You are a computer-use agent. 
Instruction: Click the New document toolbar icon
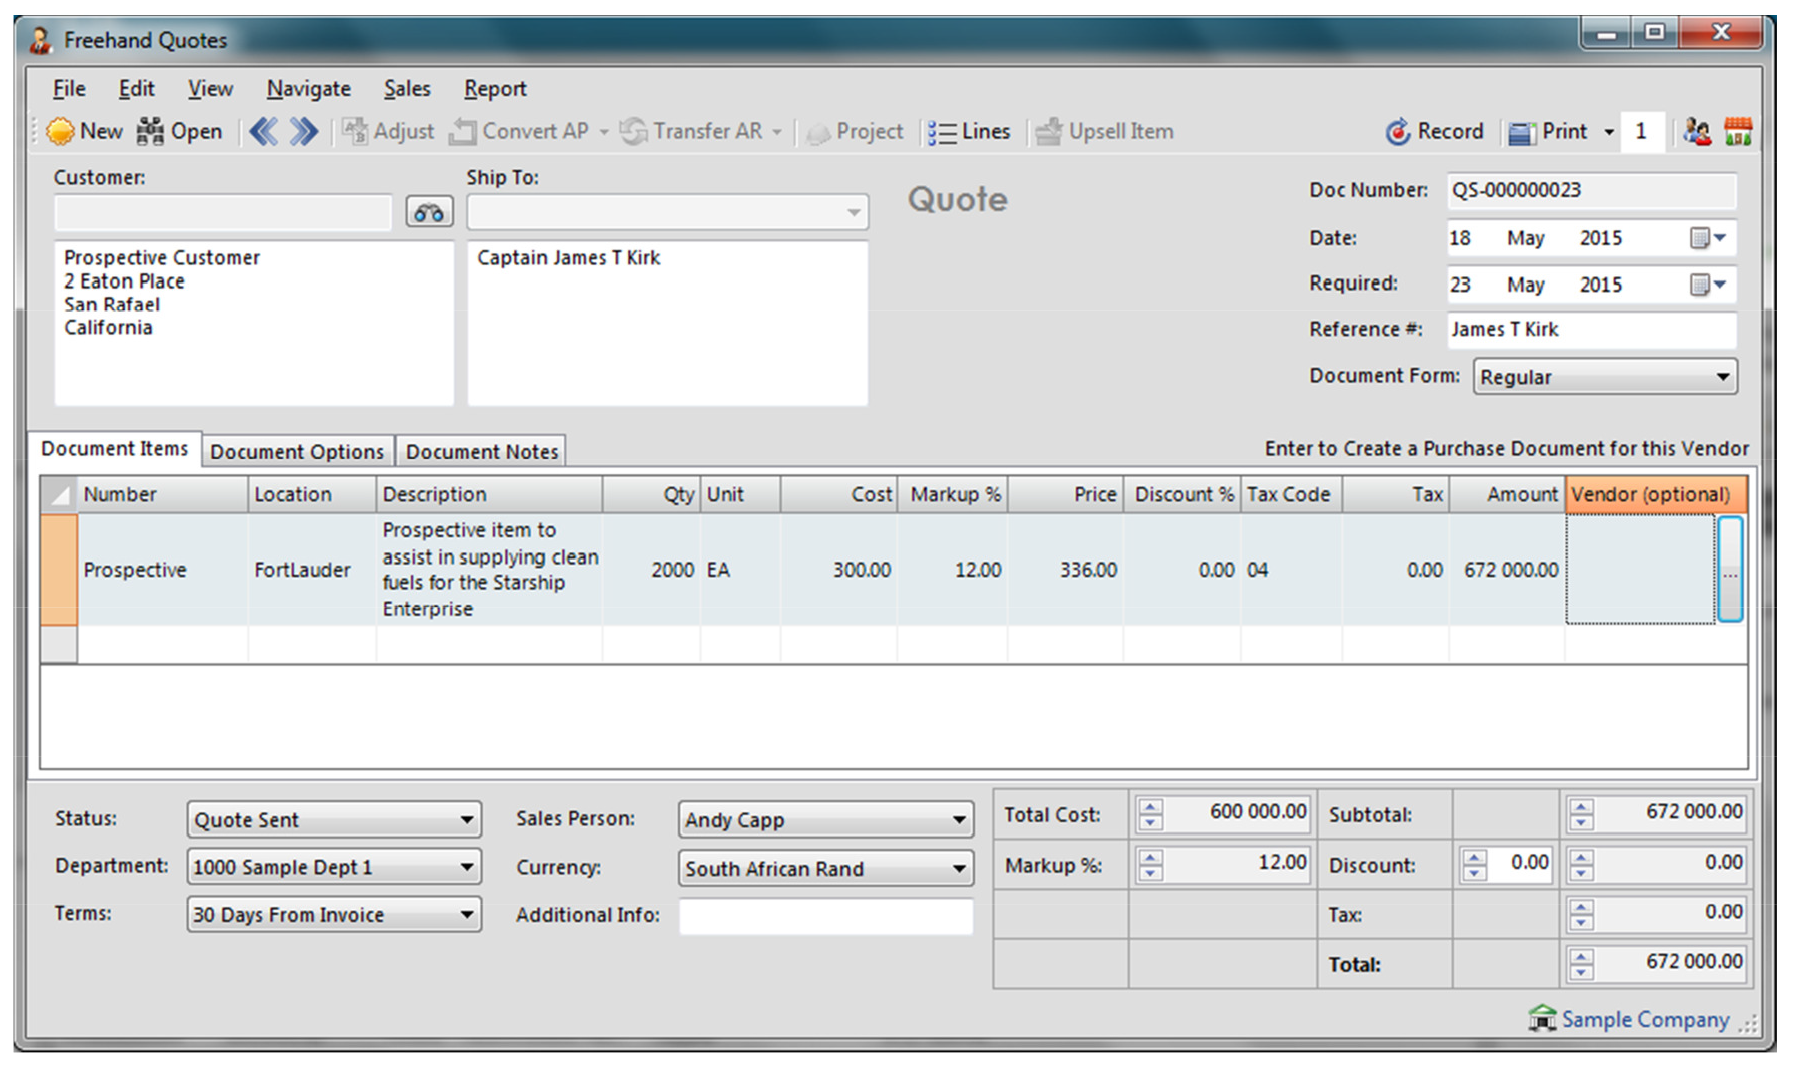[61, 131]
